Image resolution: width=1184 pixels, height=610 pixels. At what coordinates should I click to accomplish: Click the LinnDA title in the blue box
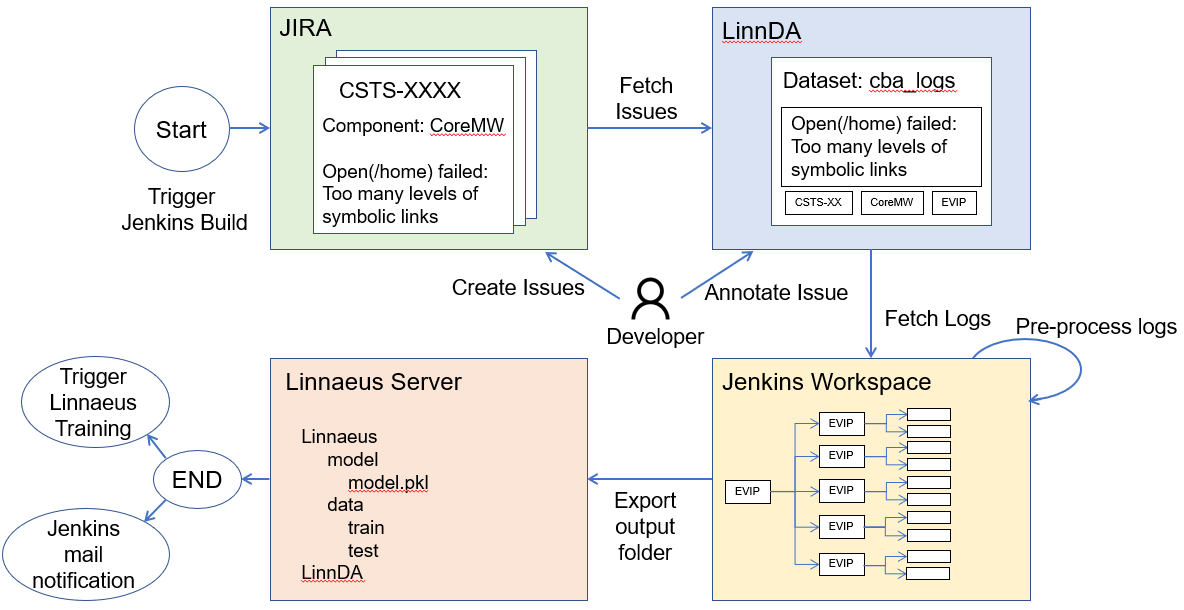click(761, 32)
